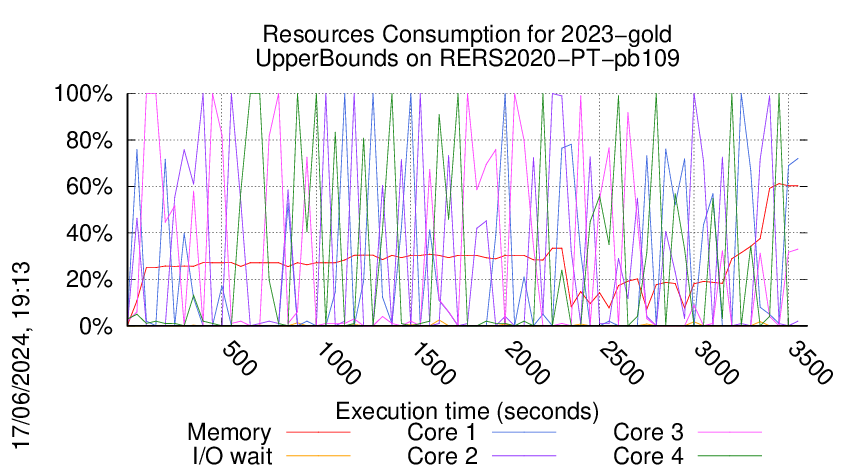Viewport: 850px width, 475px height.
Task: Click the 'Core 4' legend label
Action: [648, 456]
